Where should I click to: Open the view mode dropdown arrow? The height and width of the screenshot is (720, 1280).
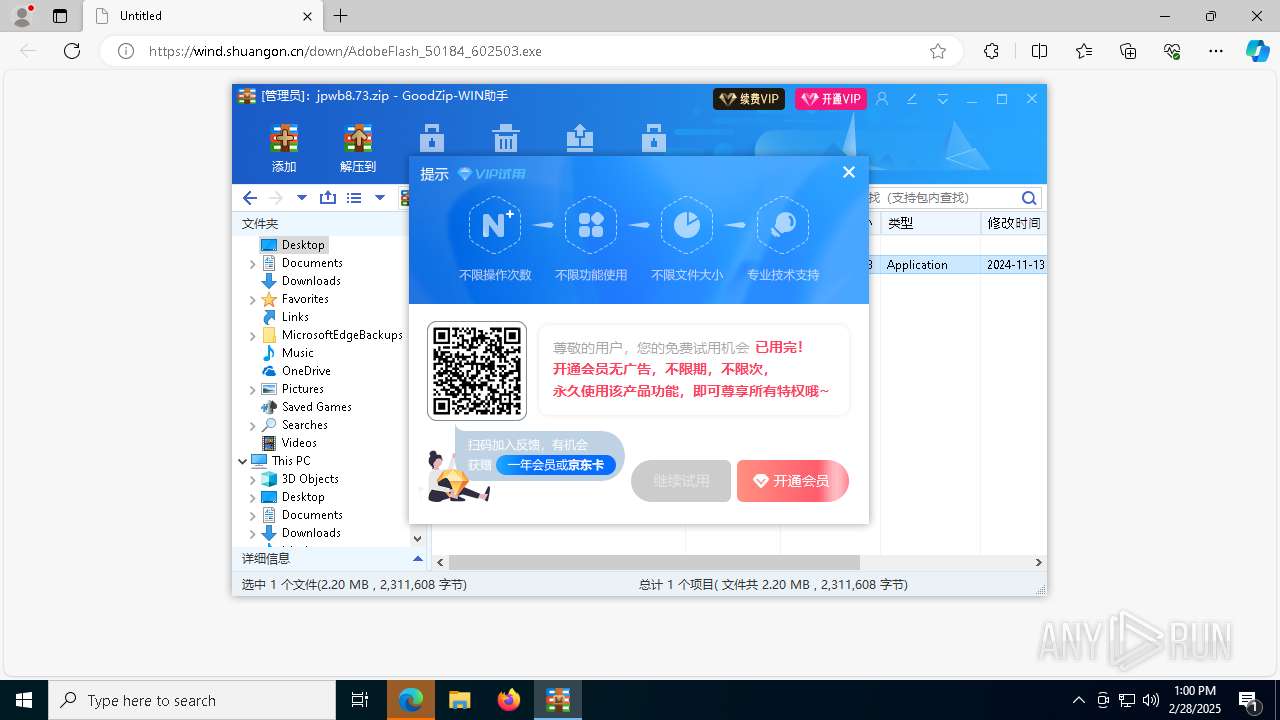(380, 198)
